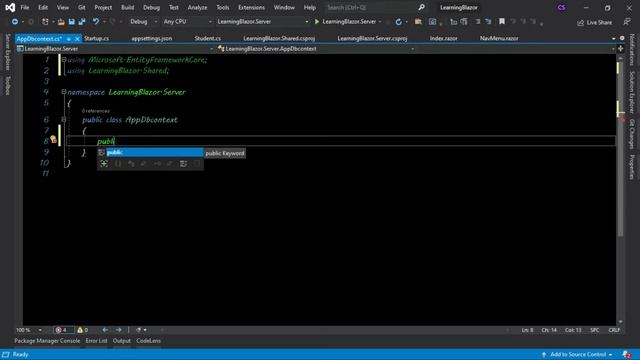Open the CodeLens panel tab
Screen dimensions: 640x360
coord(149,341)
